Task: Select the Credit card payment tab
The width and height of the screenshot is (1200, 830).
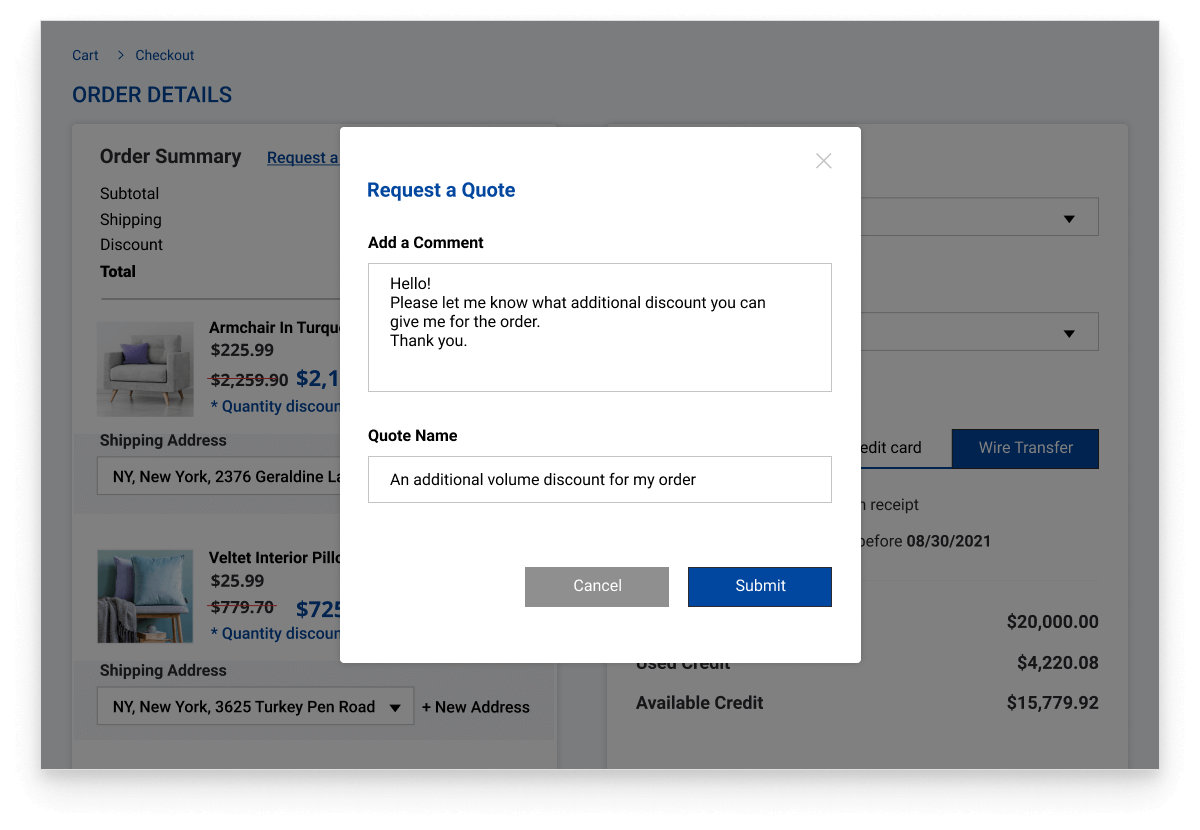Action: [890, 448]
